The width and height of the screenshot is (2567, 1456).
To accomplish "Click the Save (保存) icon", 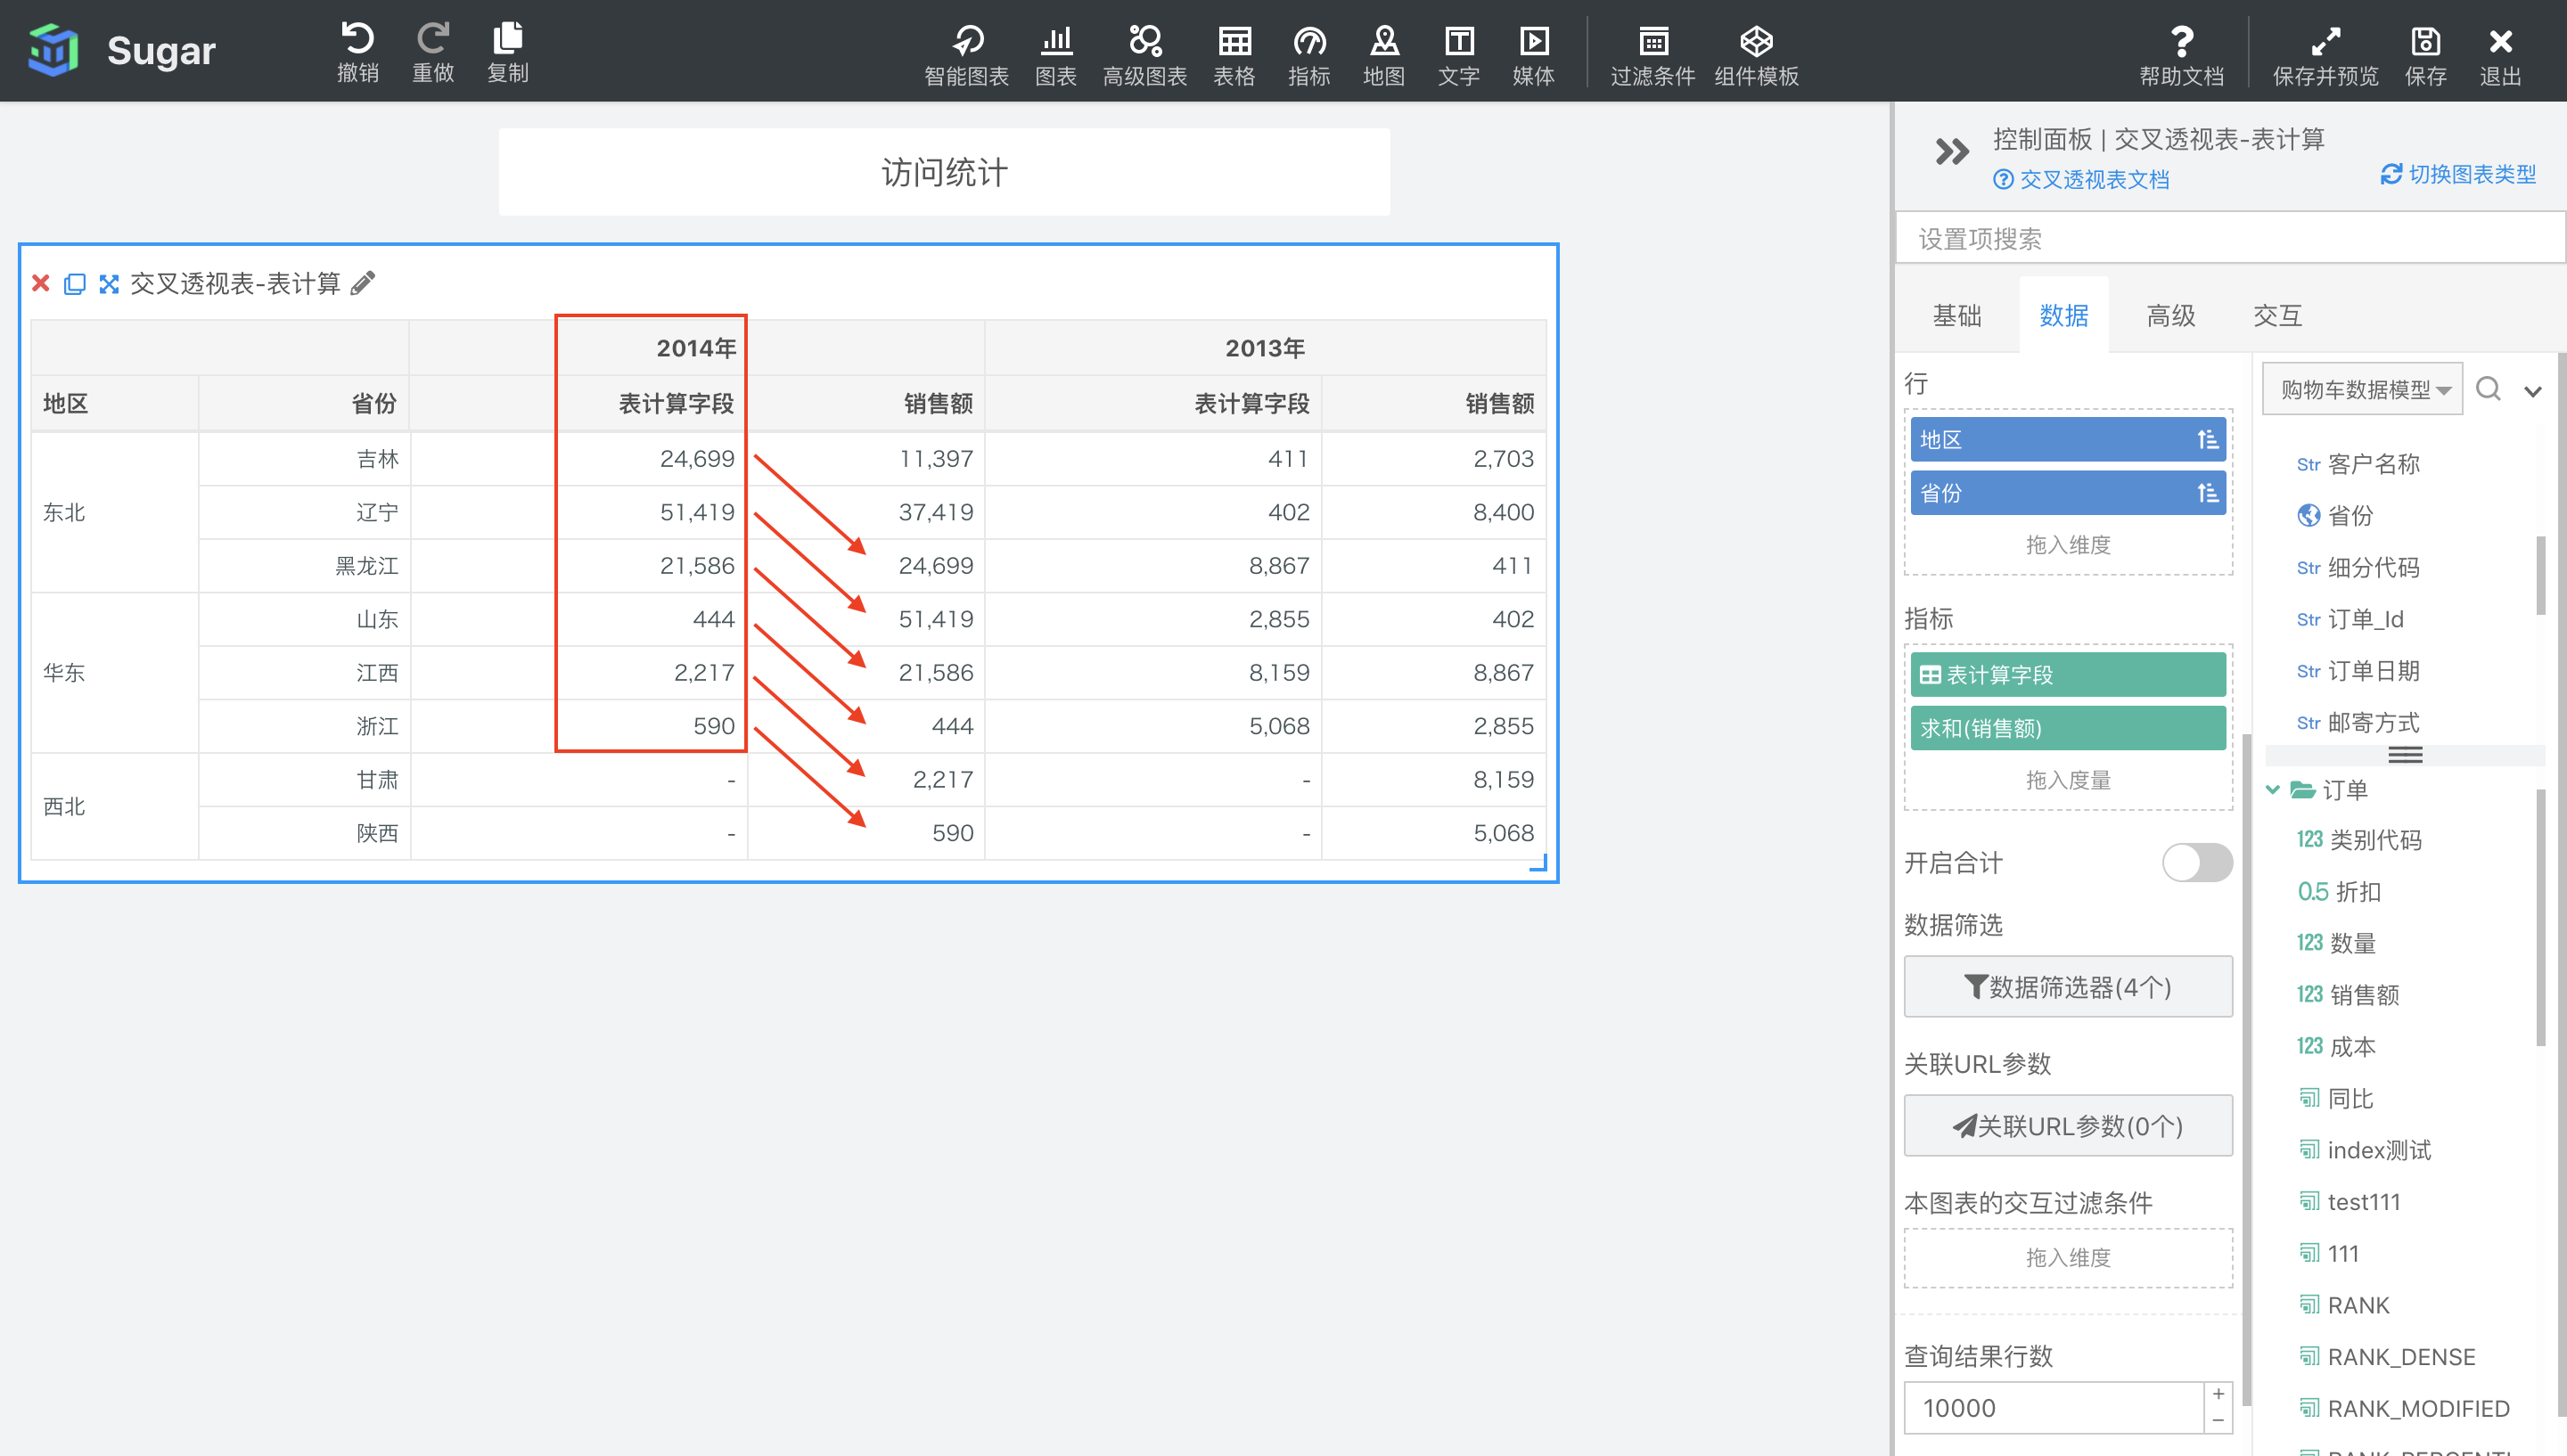I will pyautogui.click(x=2426, y=55).
